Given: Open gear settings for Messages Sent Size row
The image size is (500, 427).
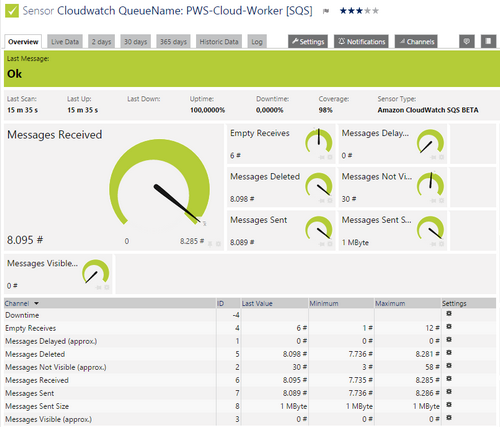Looking at the screenshot, I should 449,405.
